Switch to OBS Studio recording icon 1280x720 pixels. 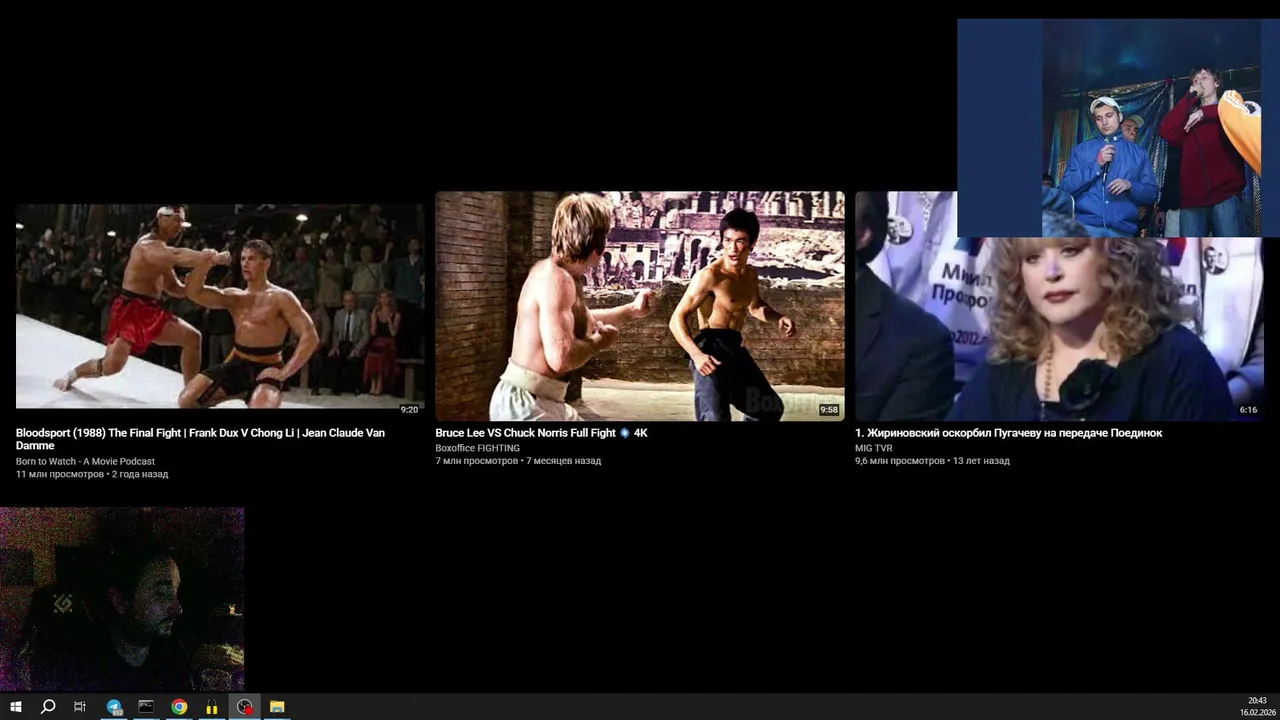click(245, 707)
